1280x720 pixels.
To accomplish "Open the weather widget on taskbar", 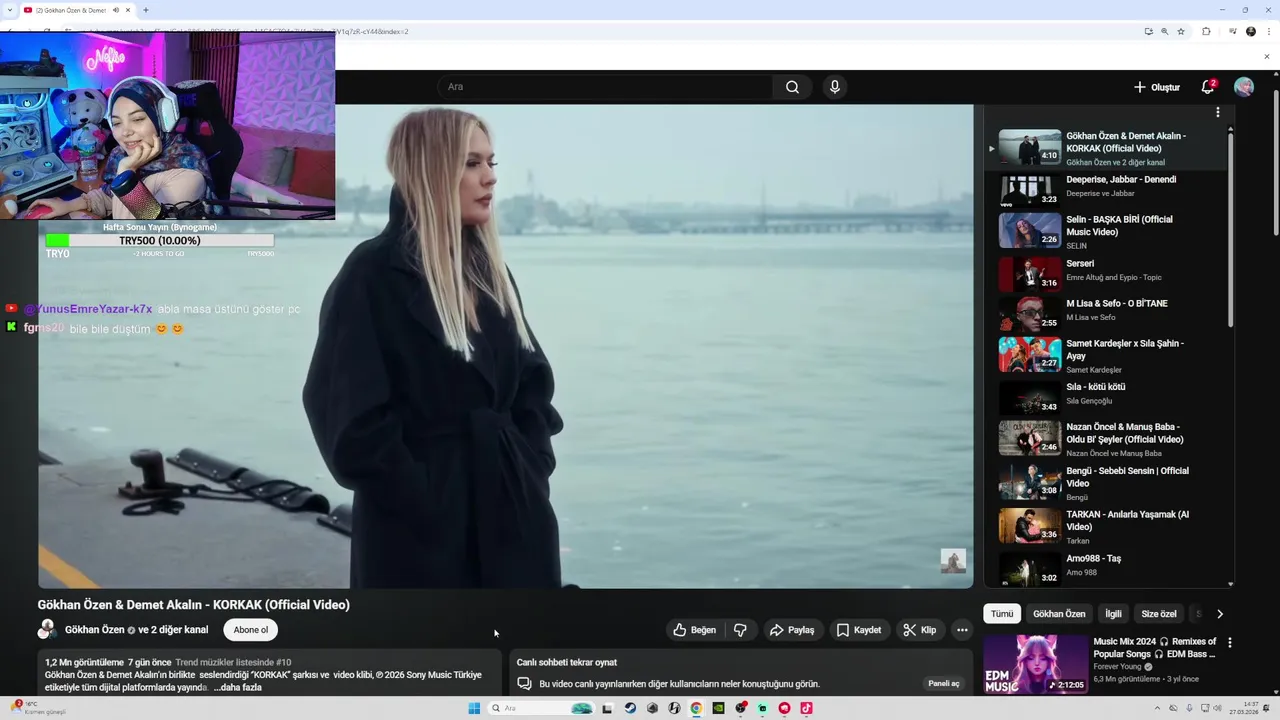I will click(38, 708).
